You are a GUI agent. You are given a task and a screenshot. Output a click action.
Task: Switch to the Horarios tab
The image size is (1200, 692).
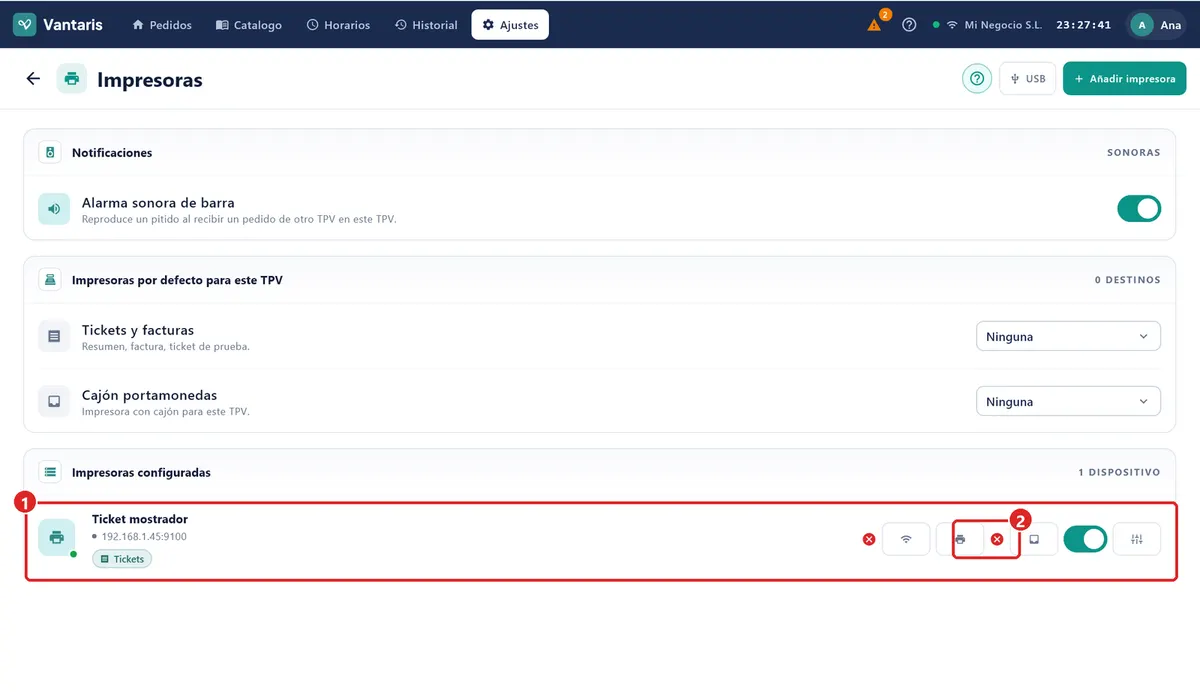[338, 25]
